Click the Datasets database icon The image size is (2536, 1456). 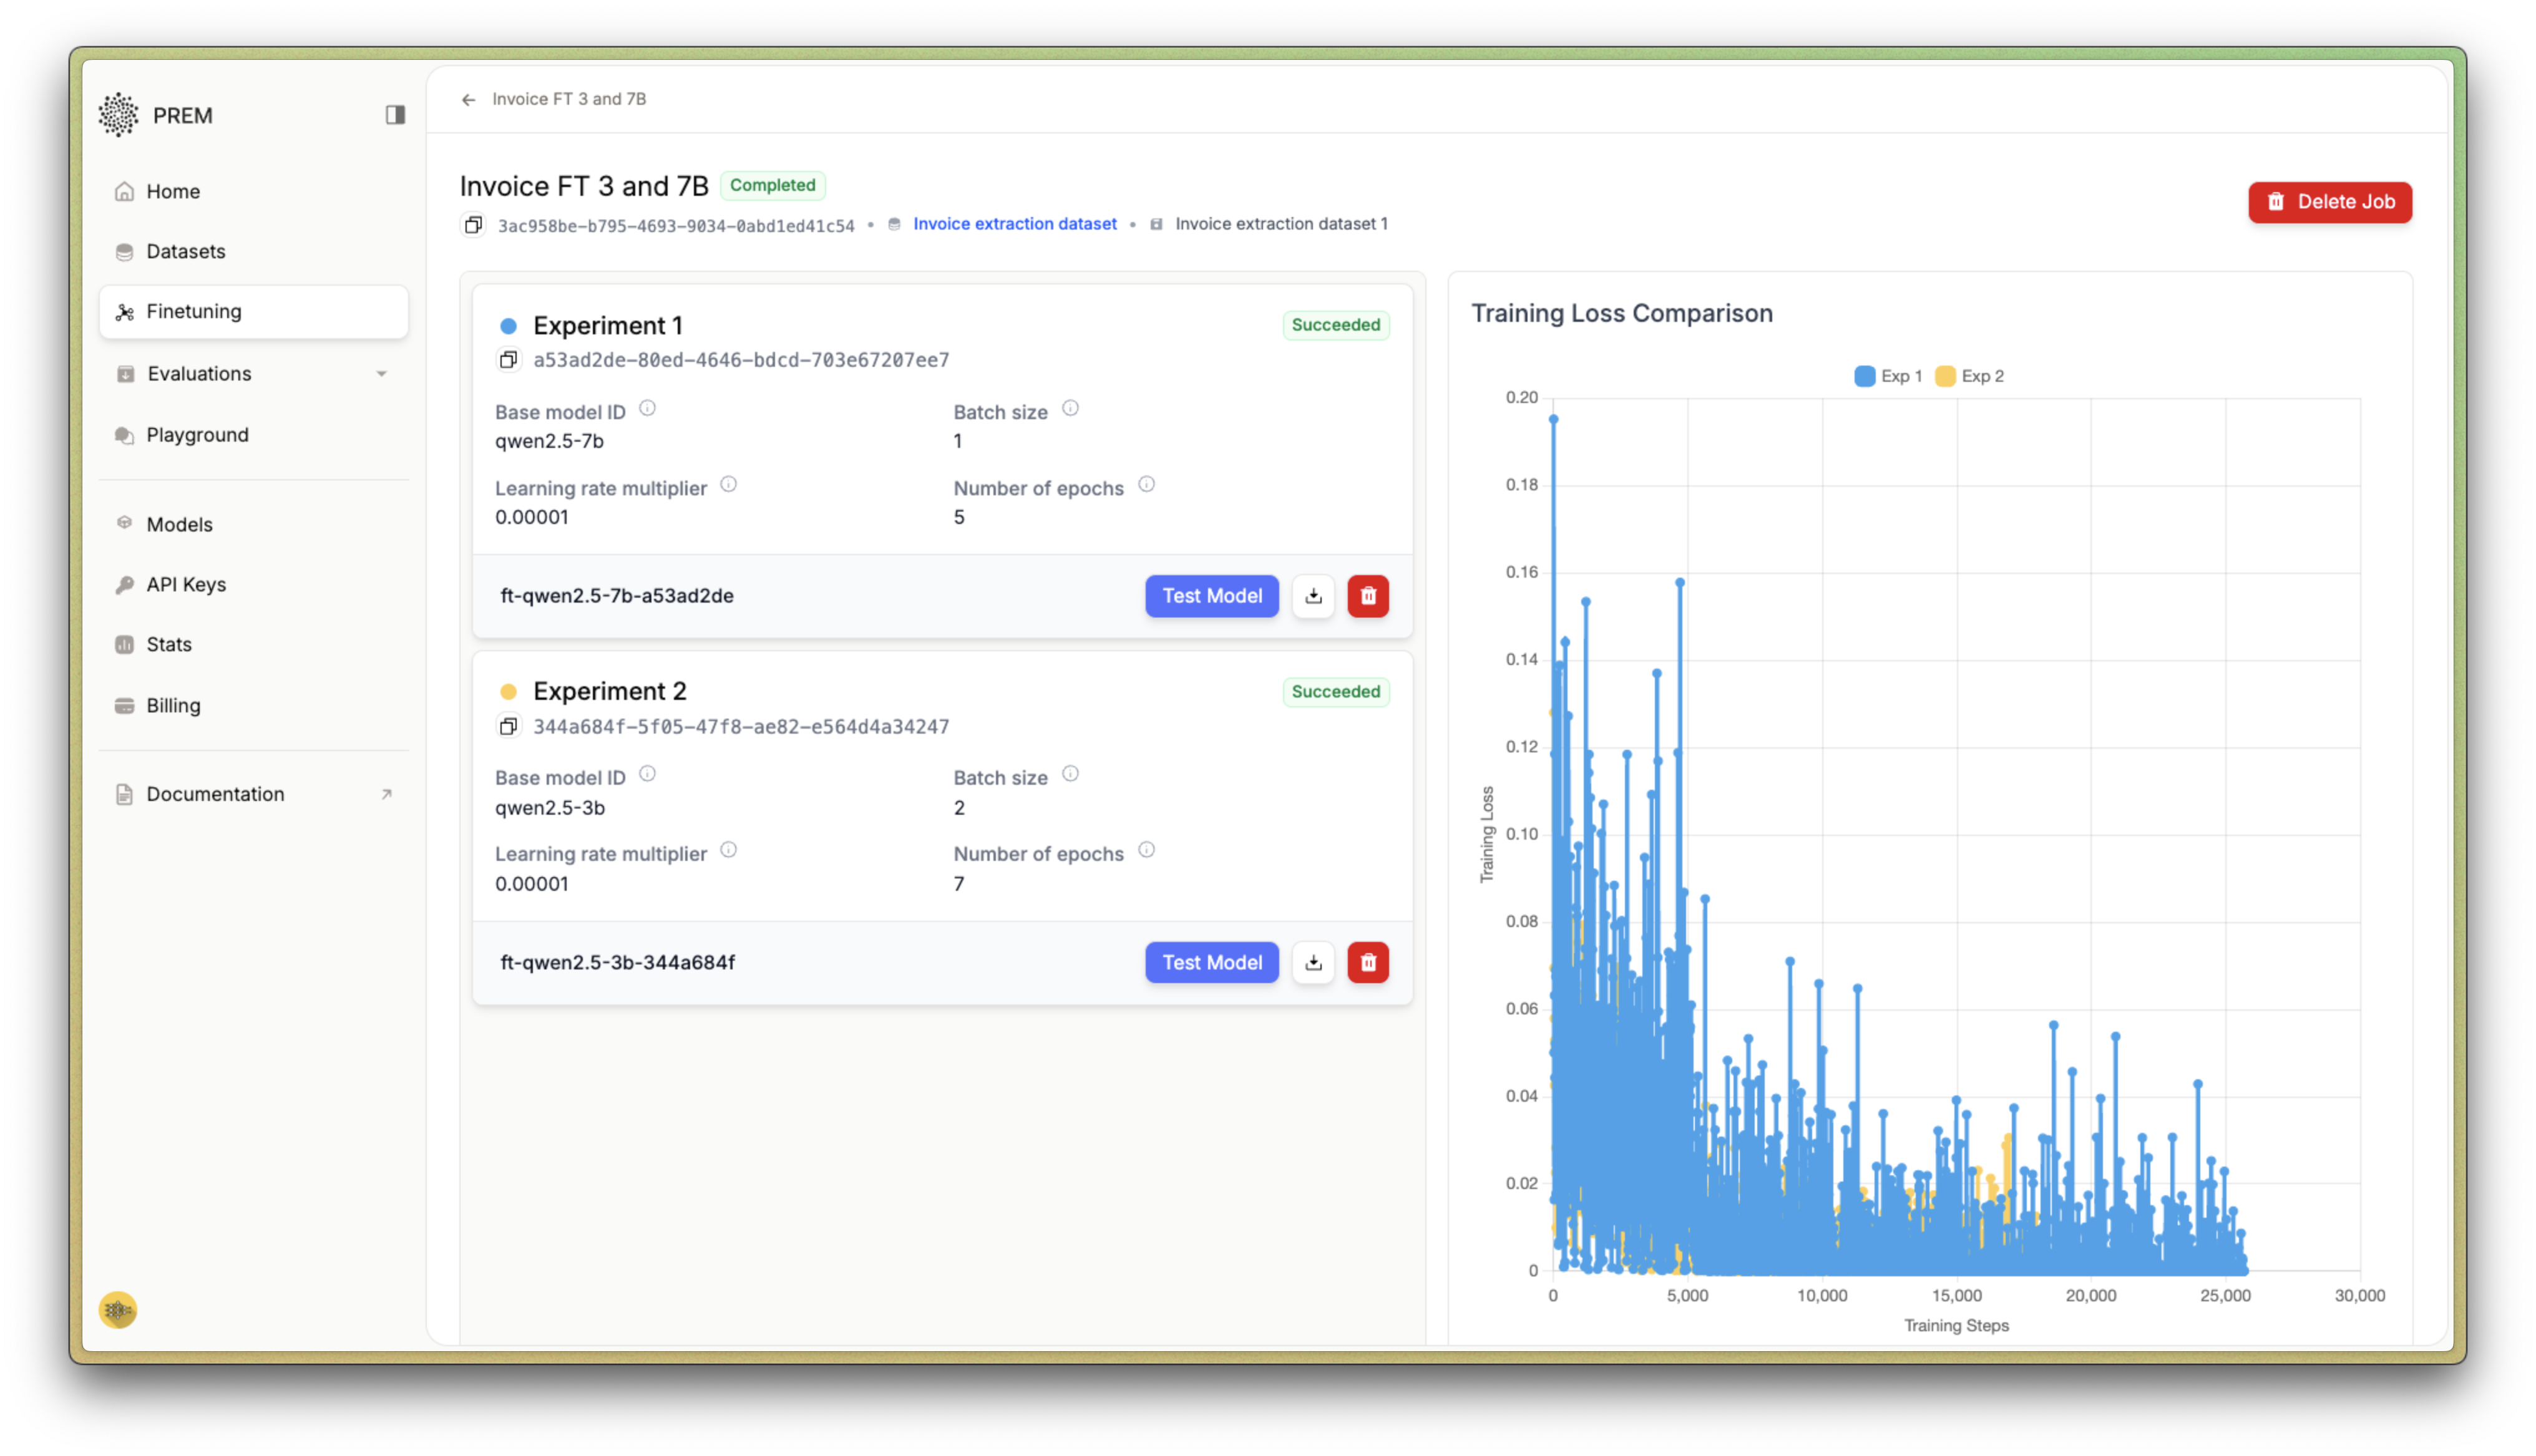click(124, 251)
